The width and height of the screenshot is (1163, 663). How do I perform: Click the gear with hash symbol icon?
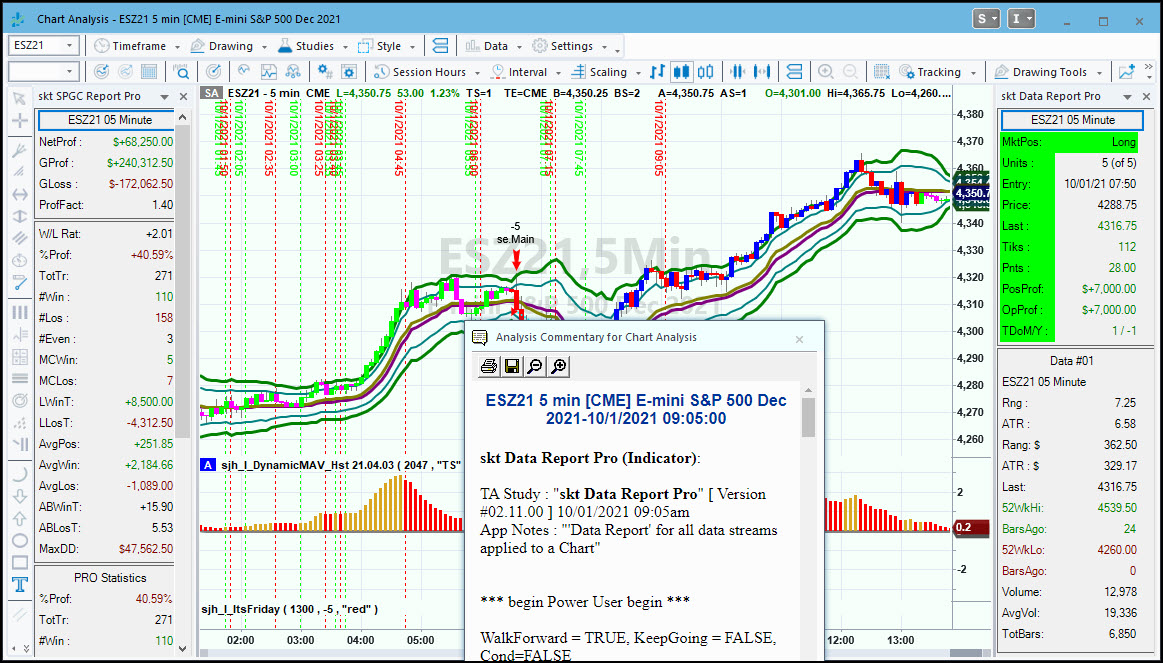pos(325,72)
